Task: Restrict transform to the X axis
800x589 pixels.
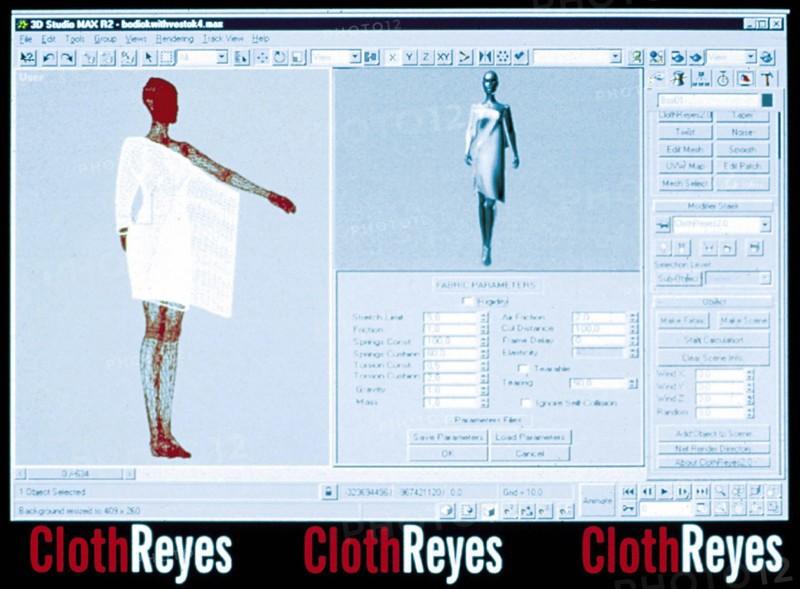Action: 392,57
